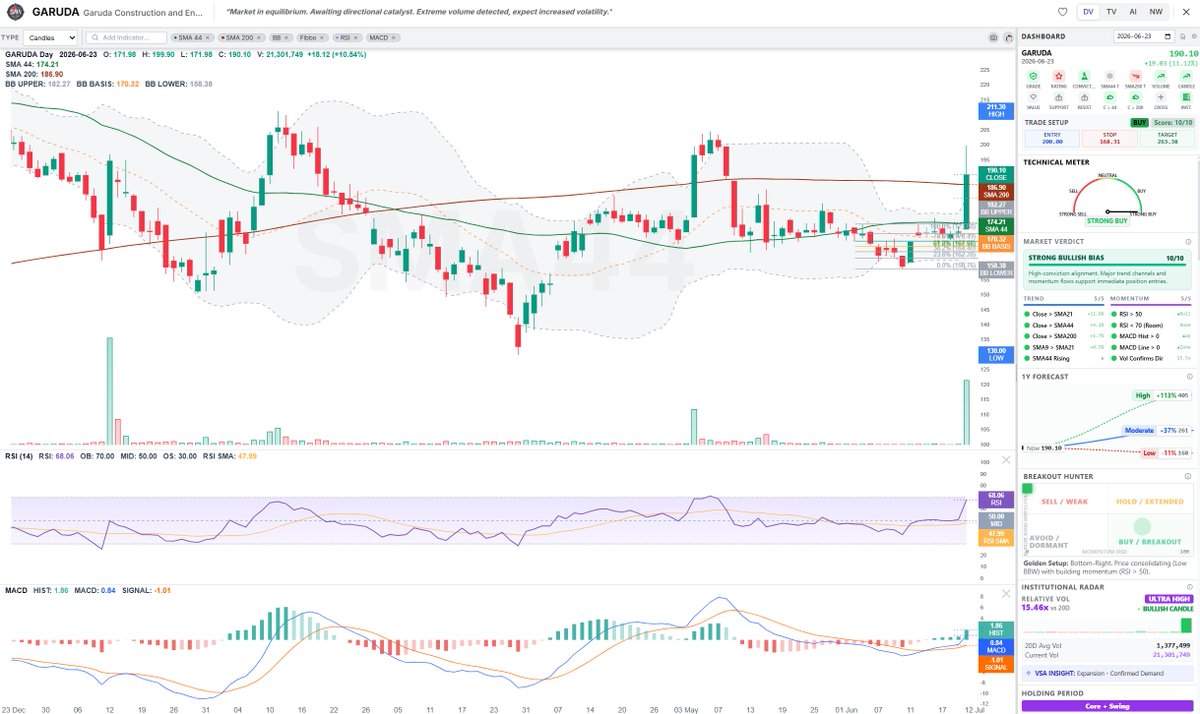The height and width of the screenshot is (714, 1200).
Task: Switch to the DV view tab
Action: [x=1088, y=12]
